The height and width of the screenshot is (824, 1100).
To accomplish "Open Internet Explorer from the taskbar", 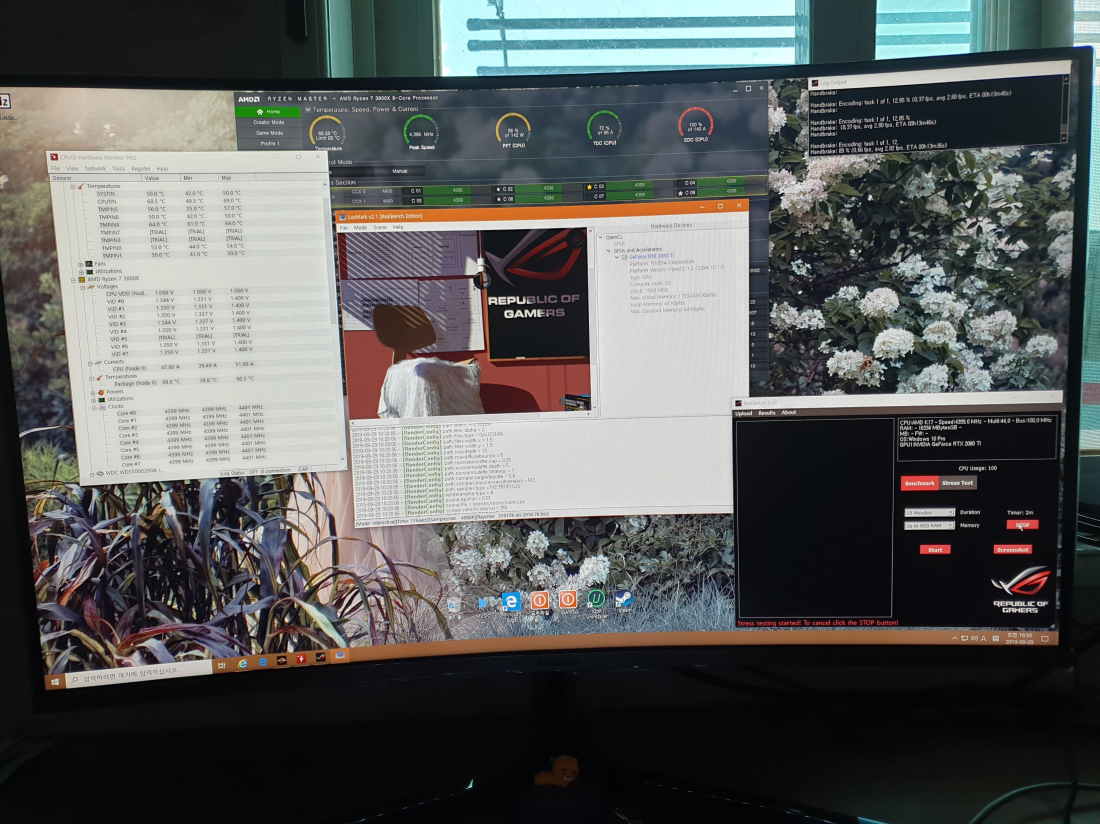I will 242,663.
